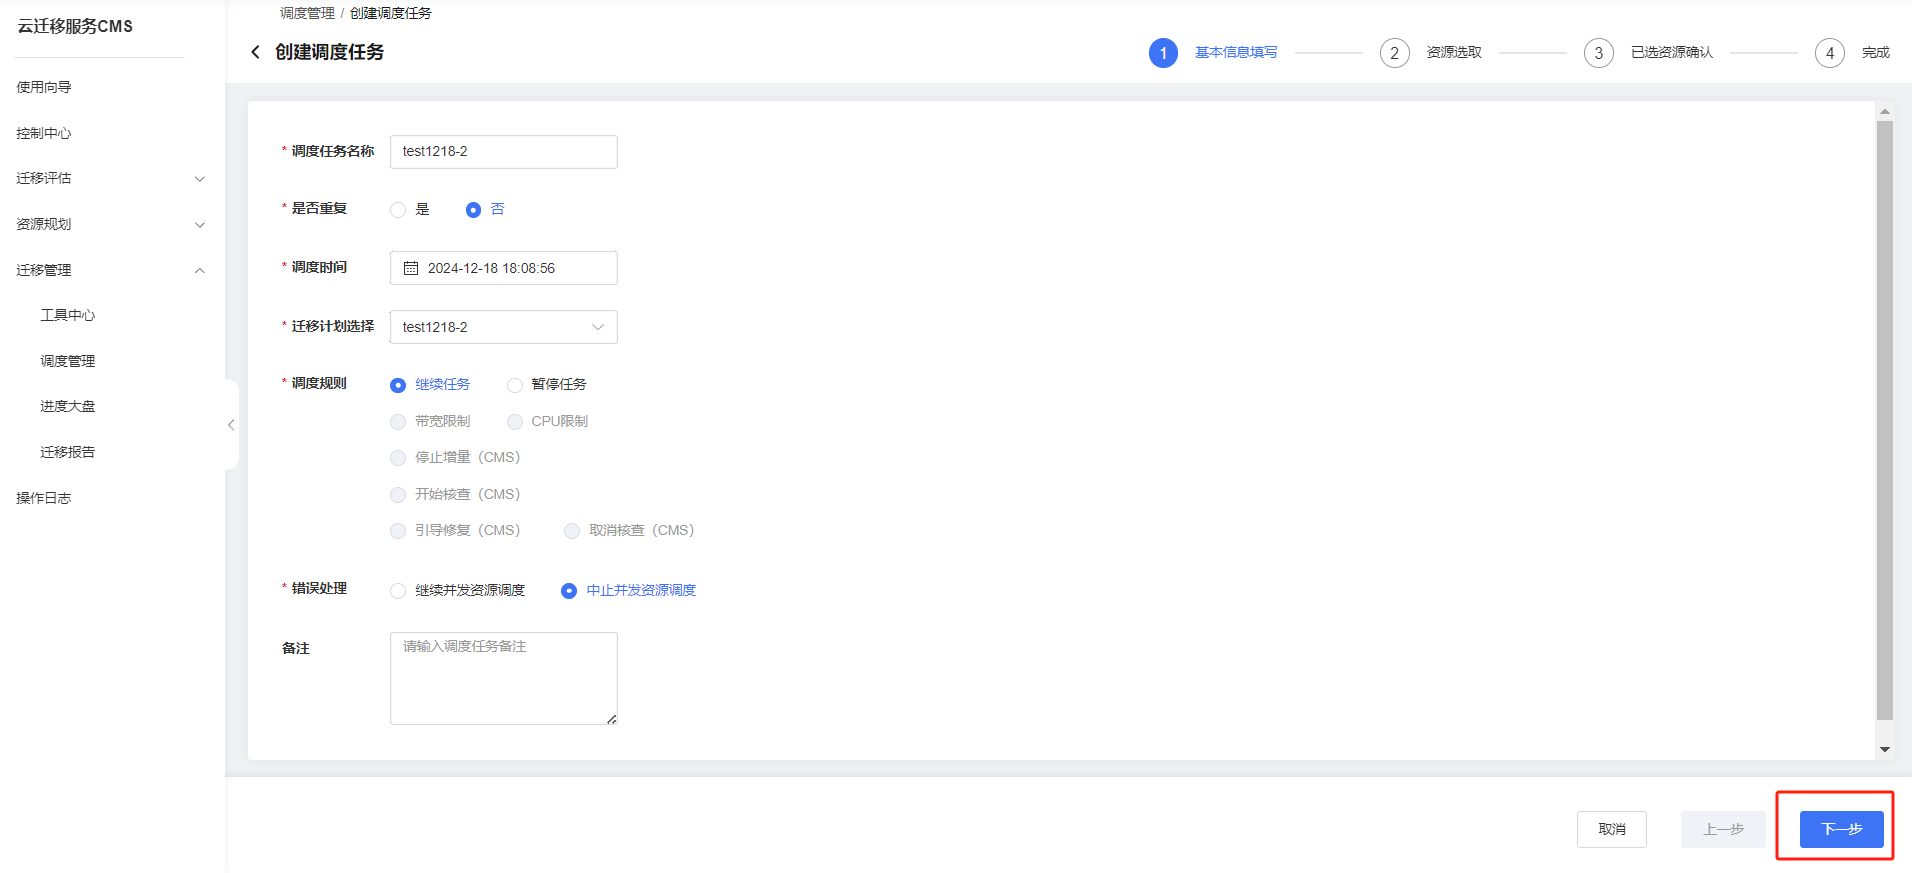The image size is (1912, 873).
Task: Select 是 for 是否重复
Action: tap(398, 210)
